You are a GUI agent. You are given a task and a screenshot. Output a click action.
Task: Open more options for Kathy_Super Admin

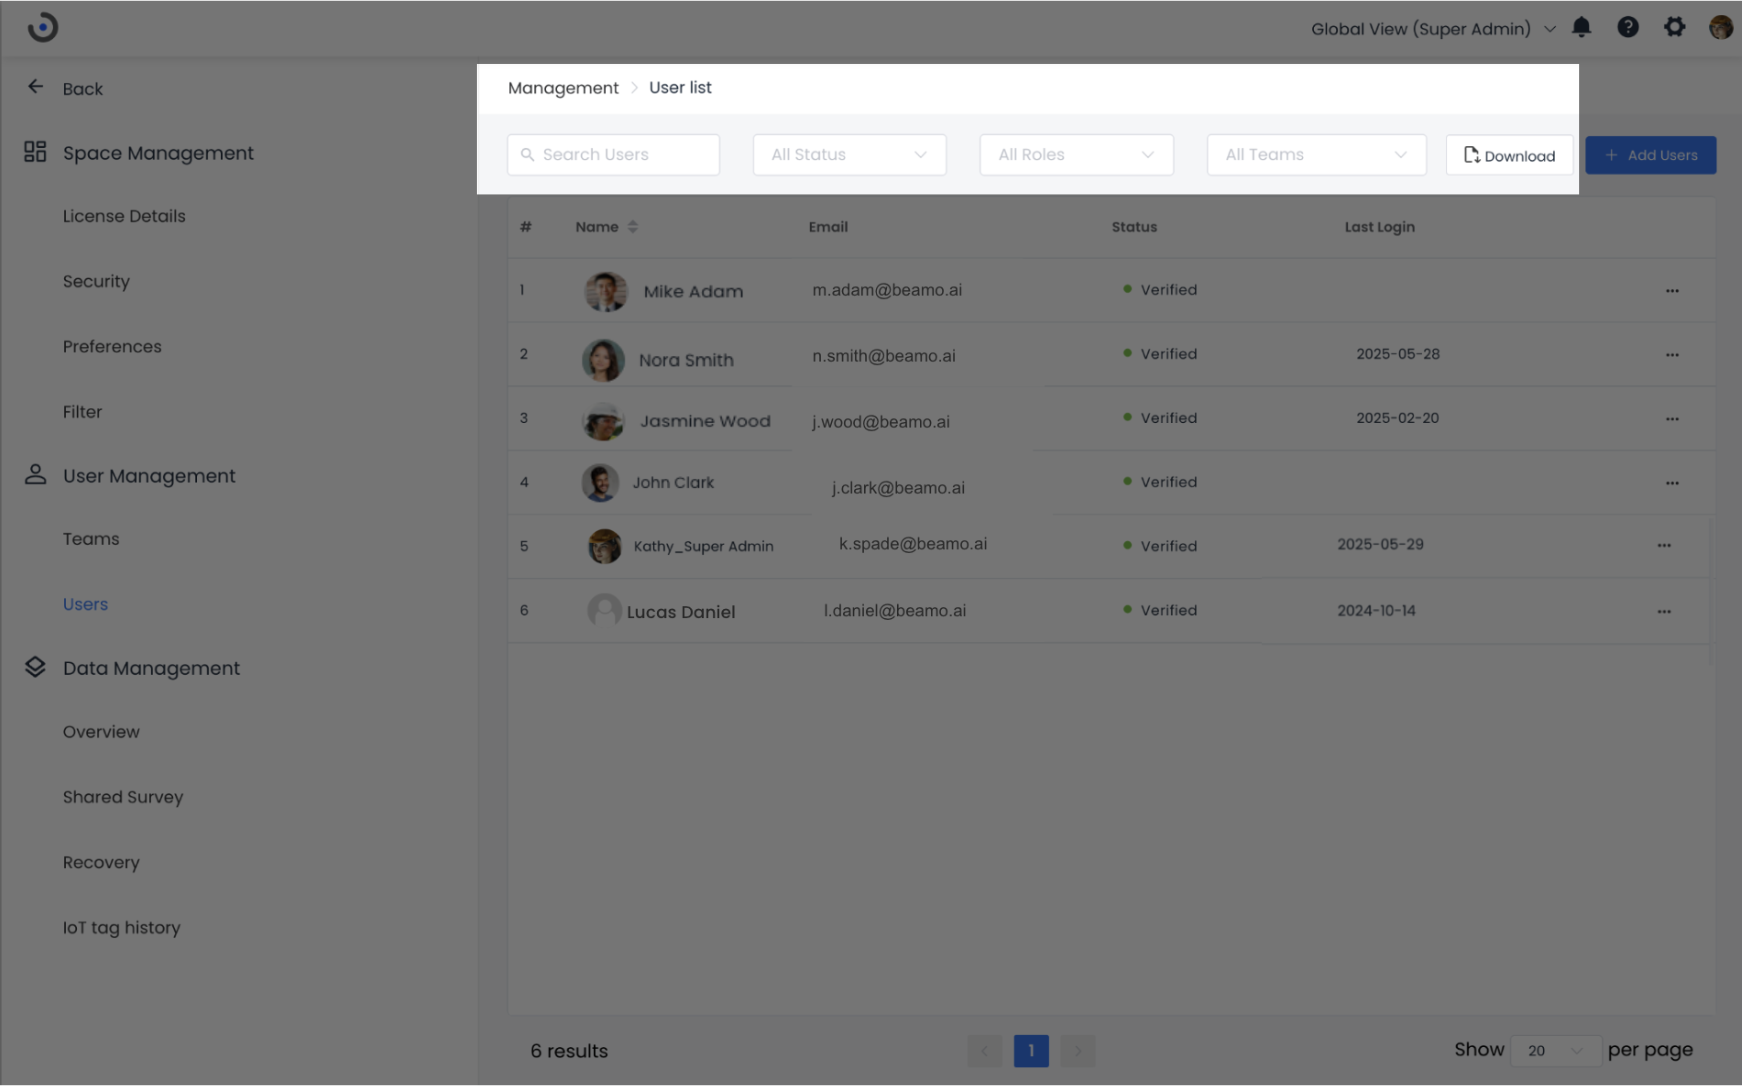1664,546
